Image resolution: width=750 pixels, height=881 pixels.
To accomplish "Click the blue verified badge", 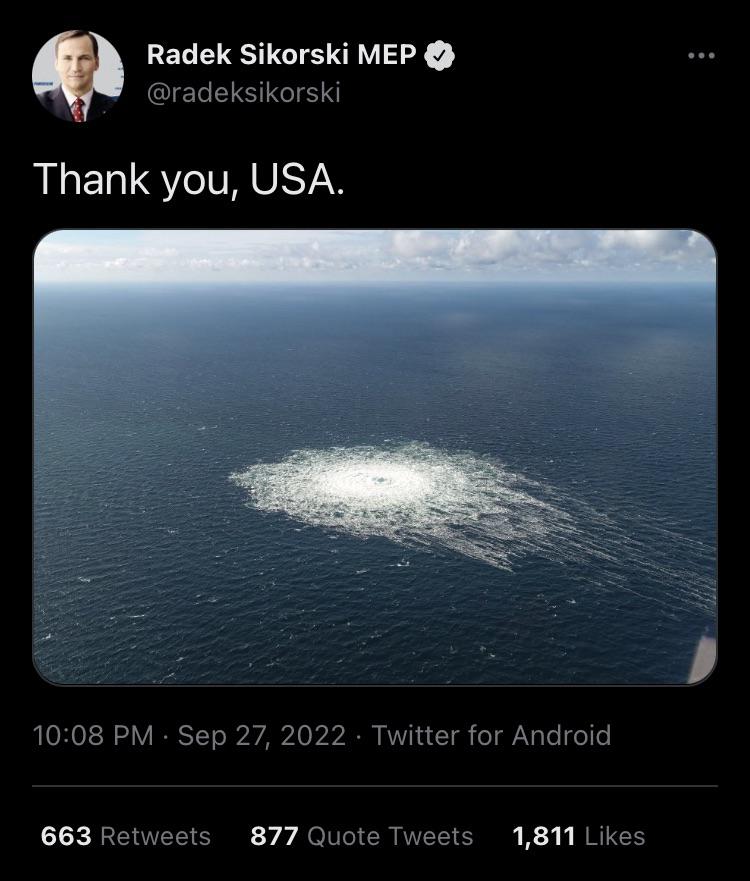I will point(440,56).
